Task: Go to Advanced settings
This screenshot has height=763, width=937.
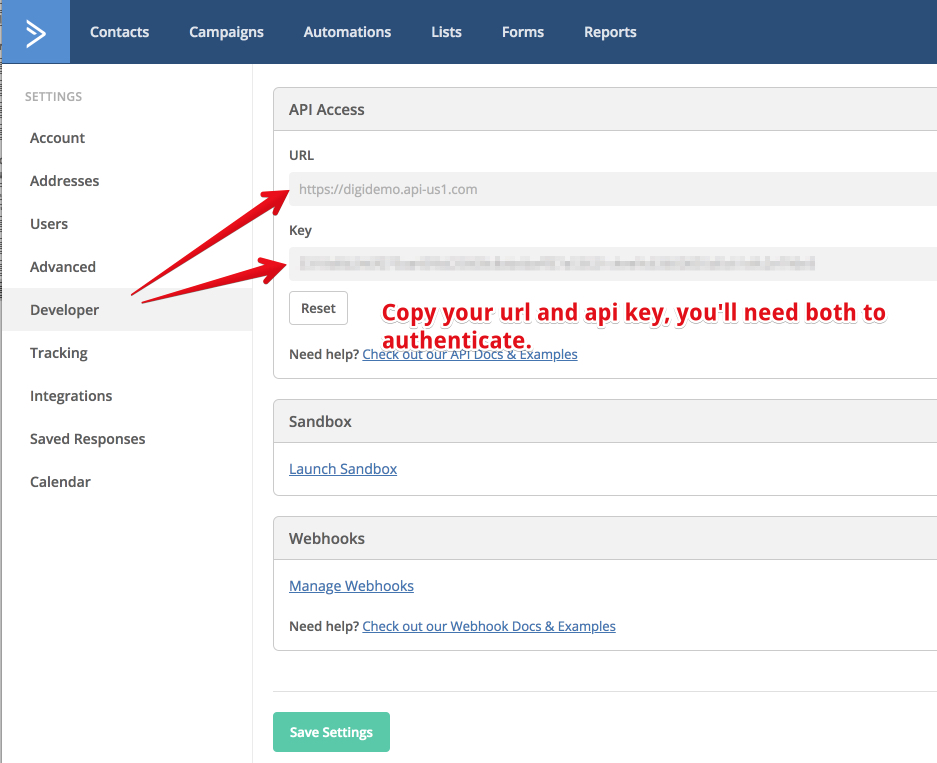Action: pos(62,266)
